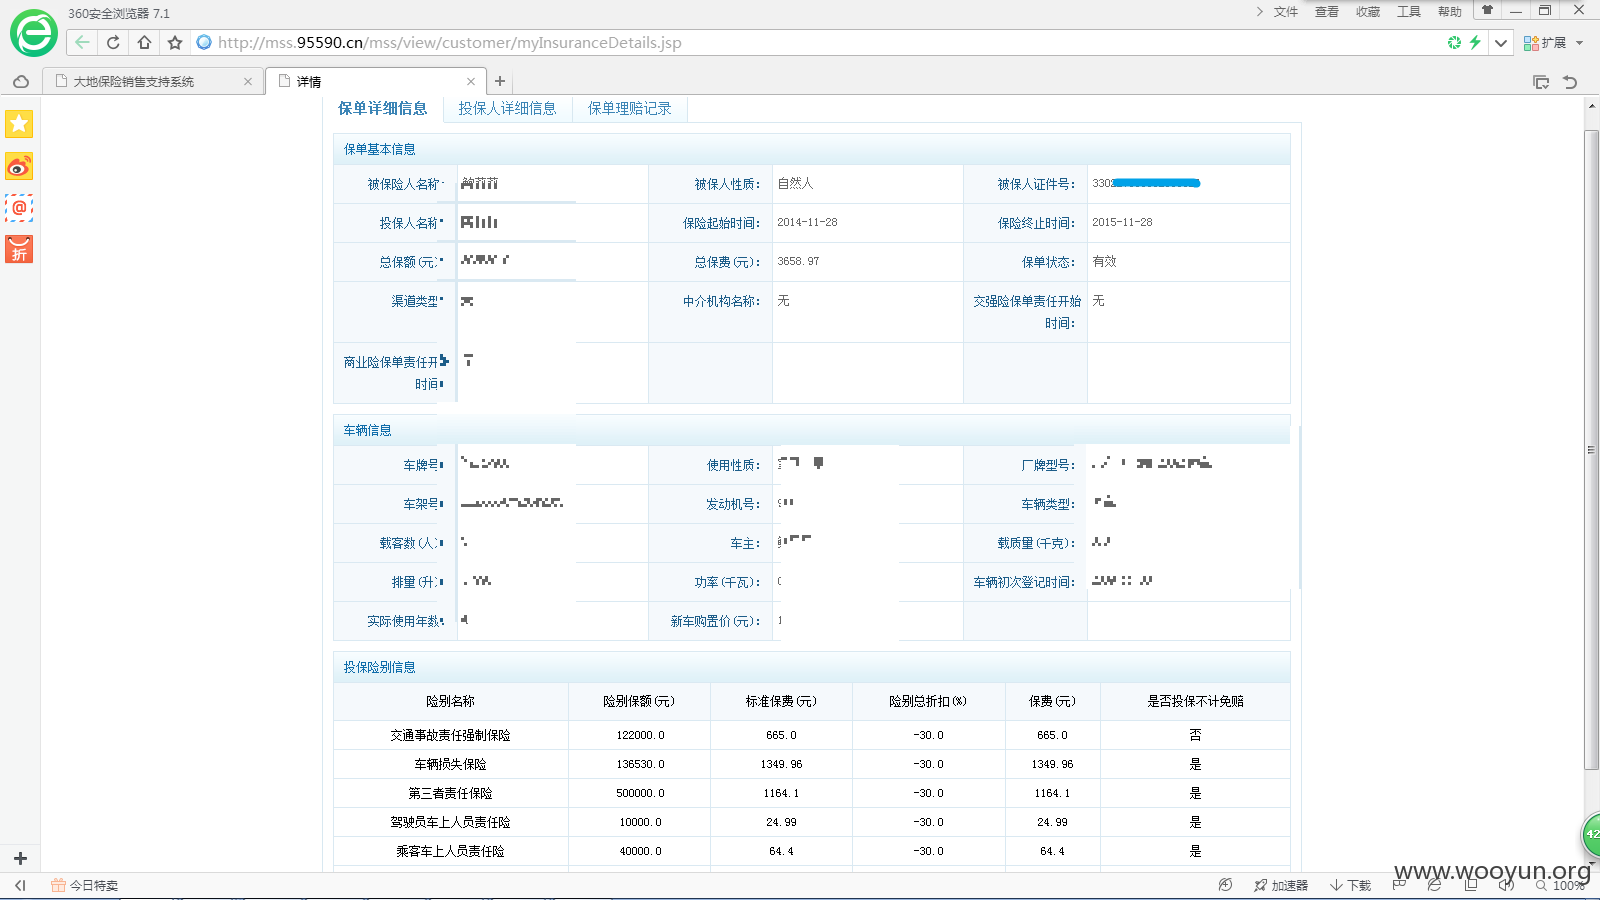Click the 保单基本信息 section header
This screenshot has height=900, width=1600.
tap(812, 149)
